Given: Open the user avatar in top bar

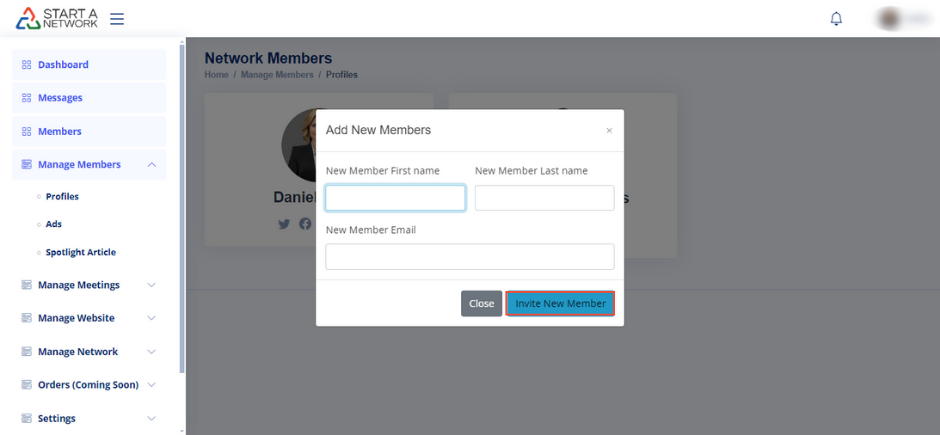Looking at the screenshot, I should pos(889,19).
